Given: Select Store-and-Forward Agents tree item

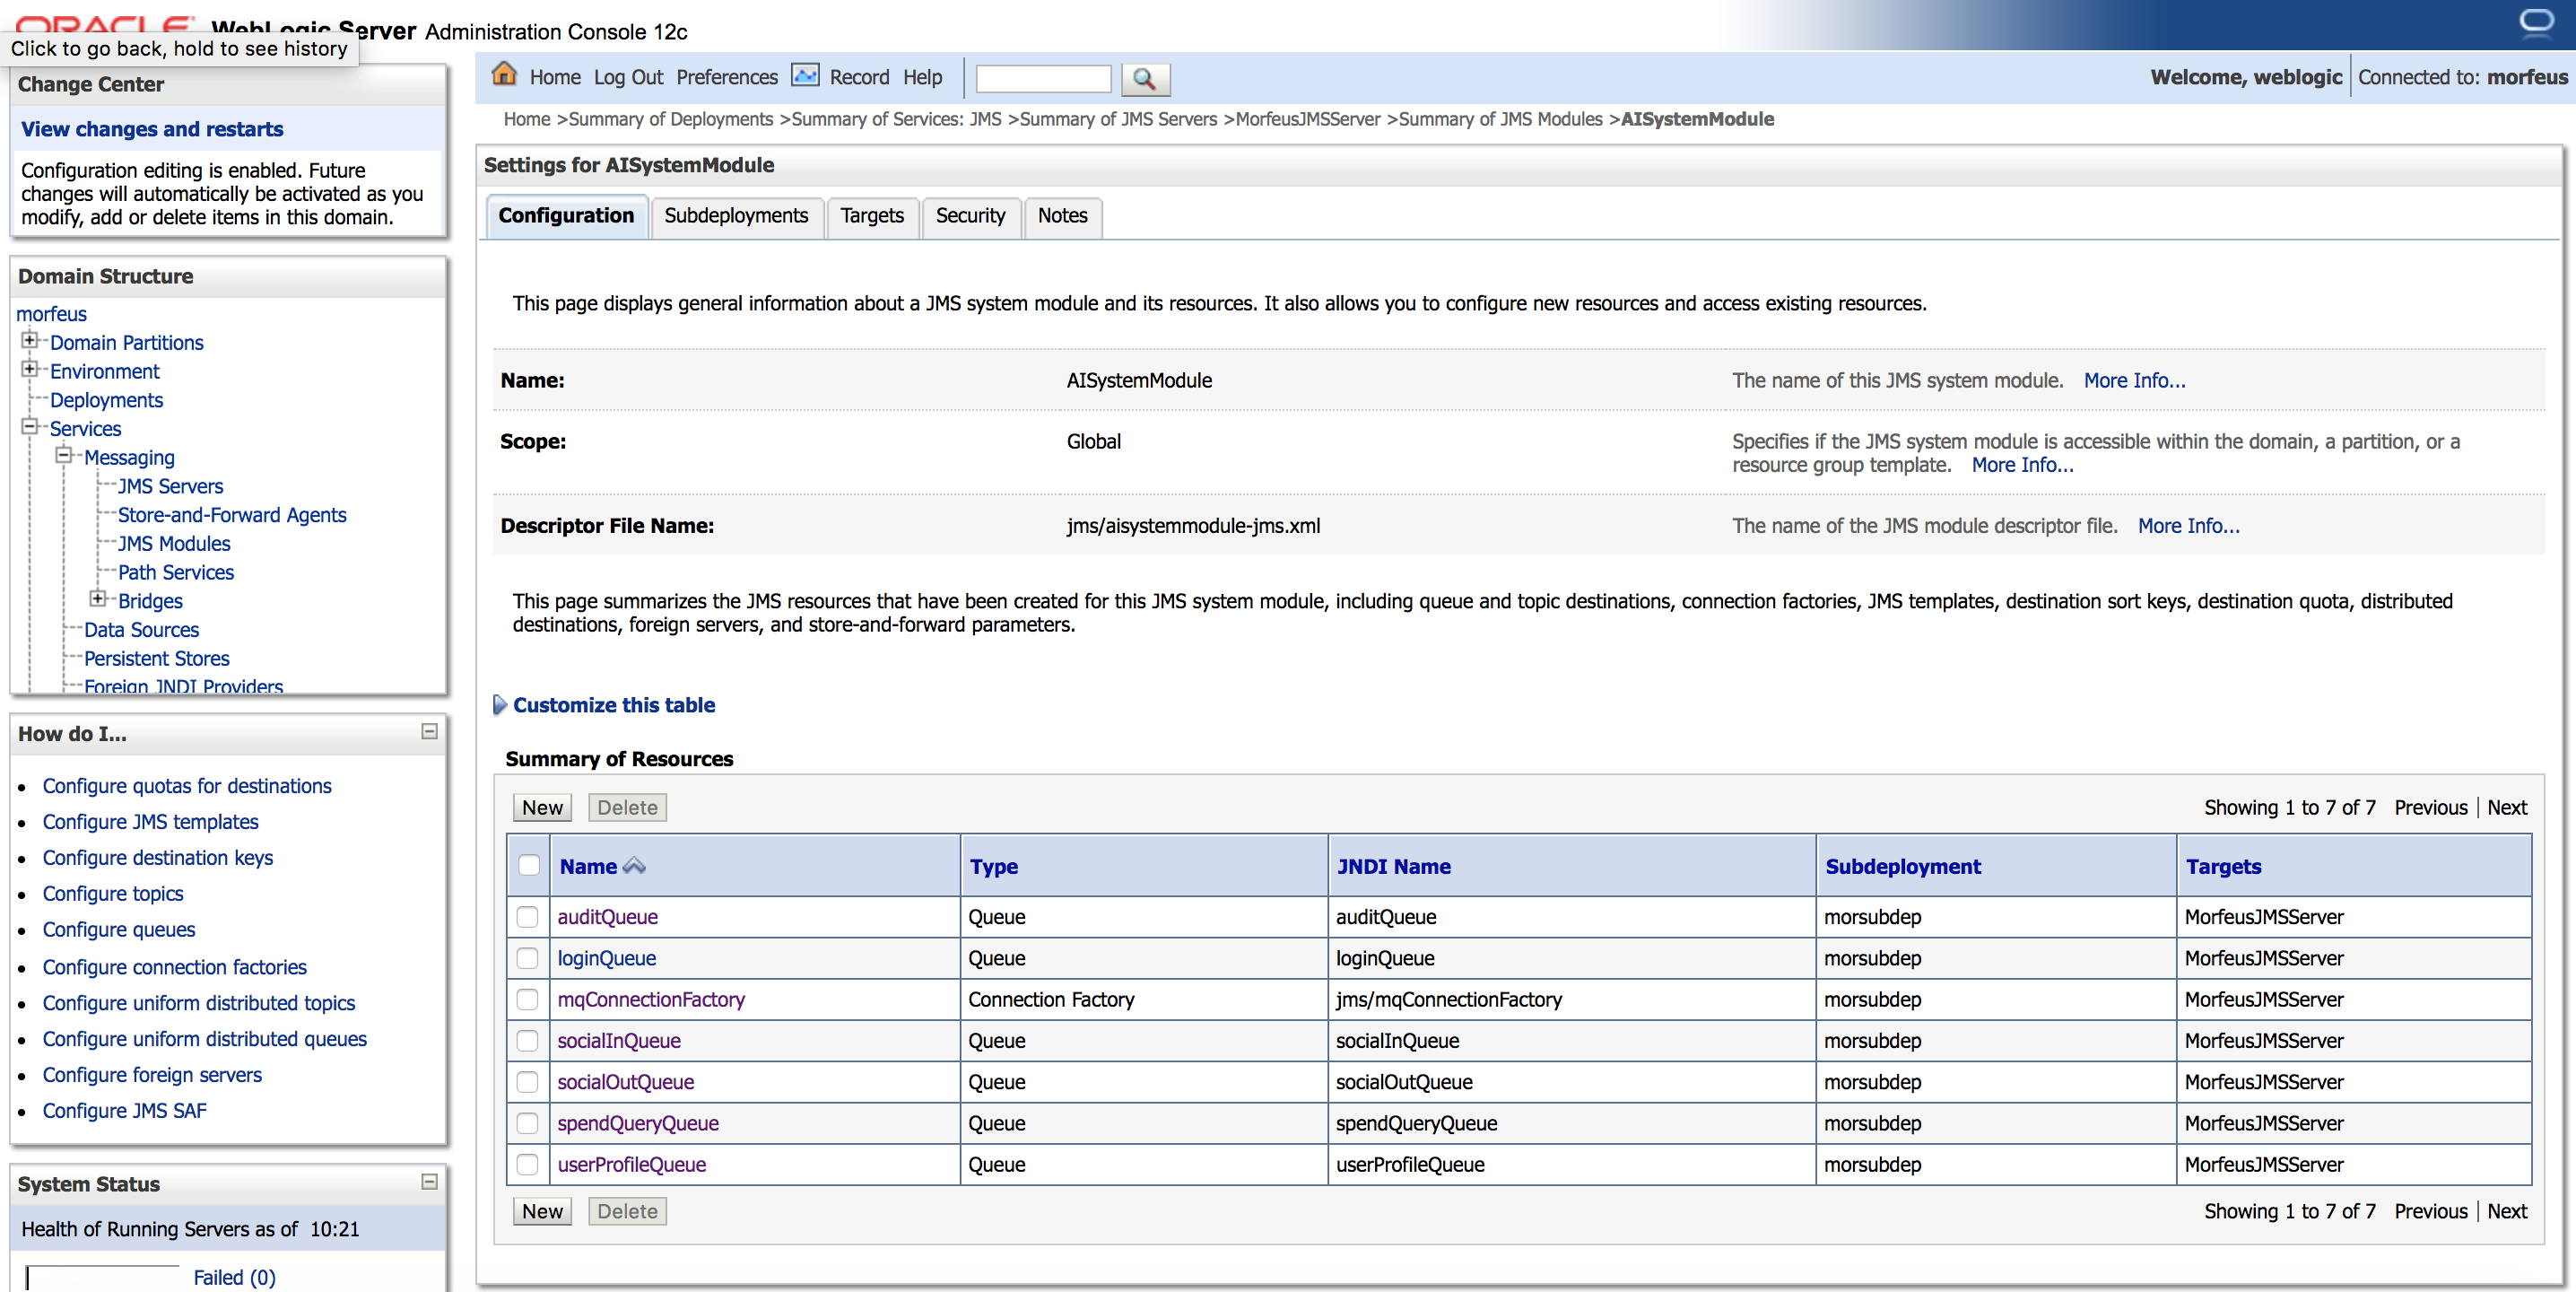Looking at the screenshot, I should coord(232,515).
